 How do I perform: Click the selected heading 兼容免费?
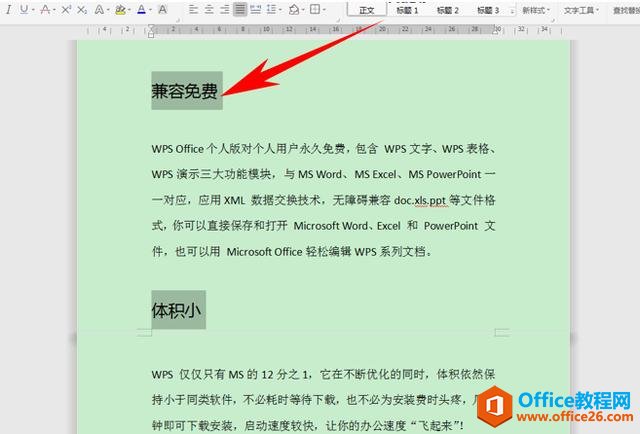[x=184, y=91]
